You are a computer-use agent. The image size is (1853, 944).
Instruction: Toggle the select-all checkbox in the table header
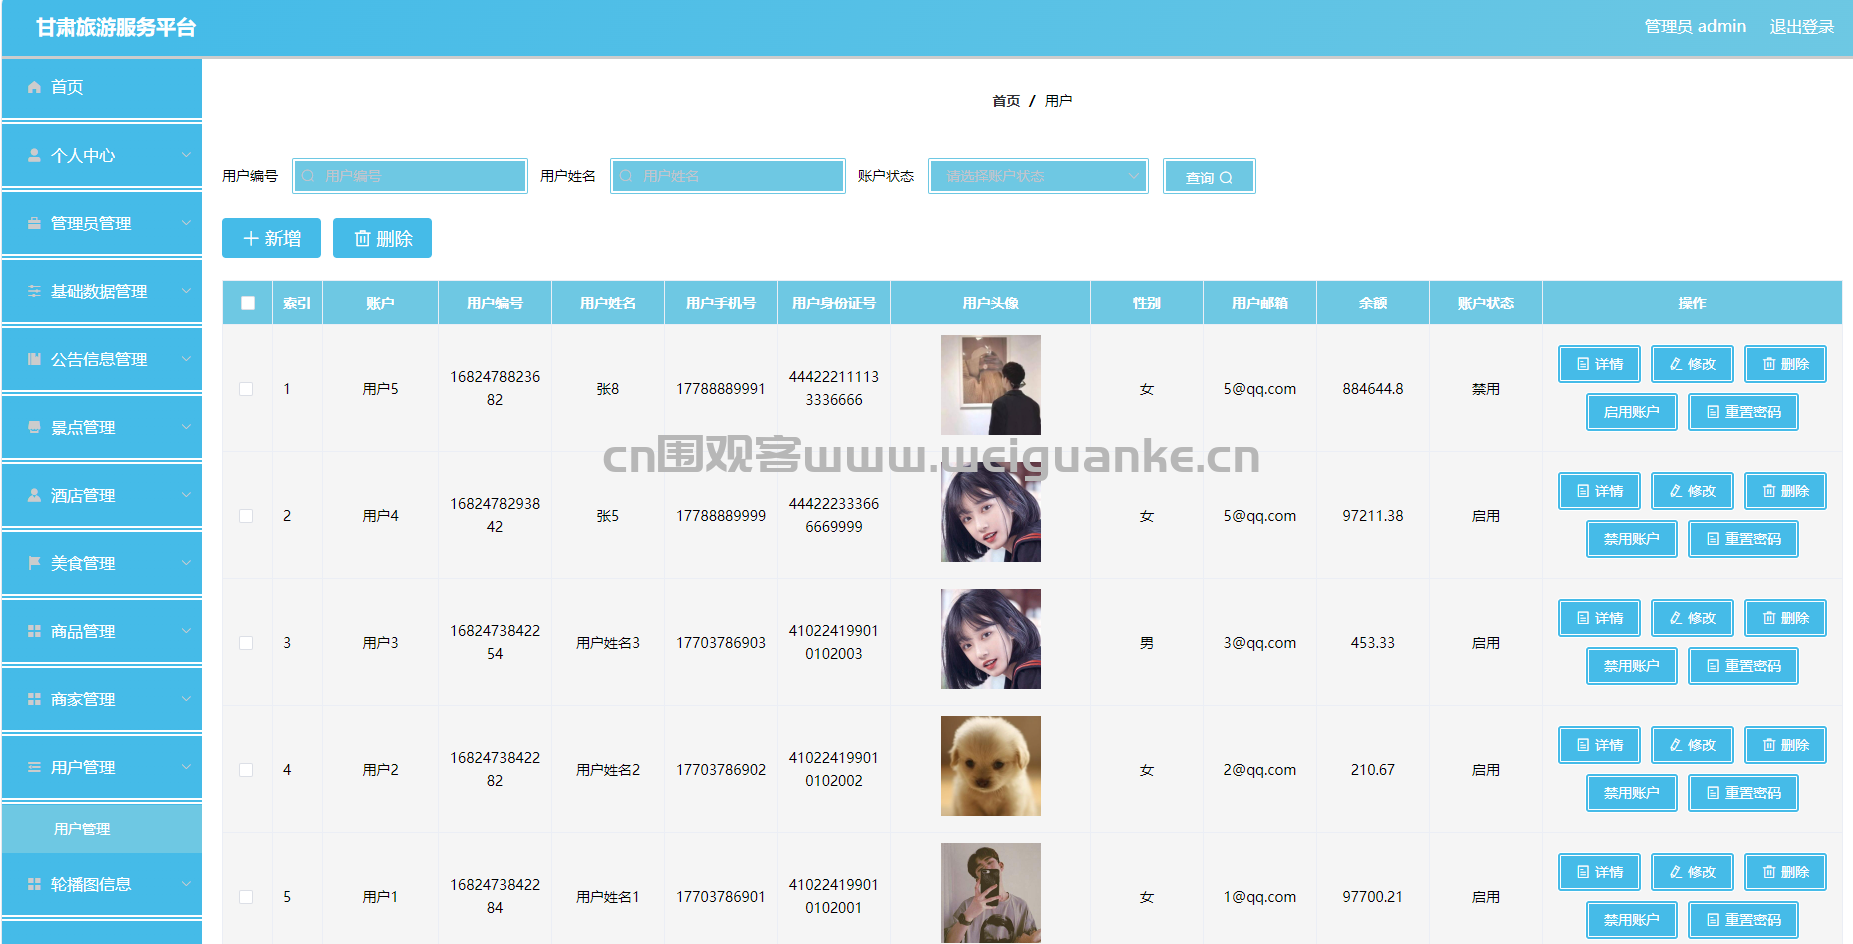click(x=248, y=303)
